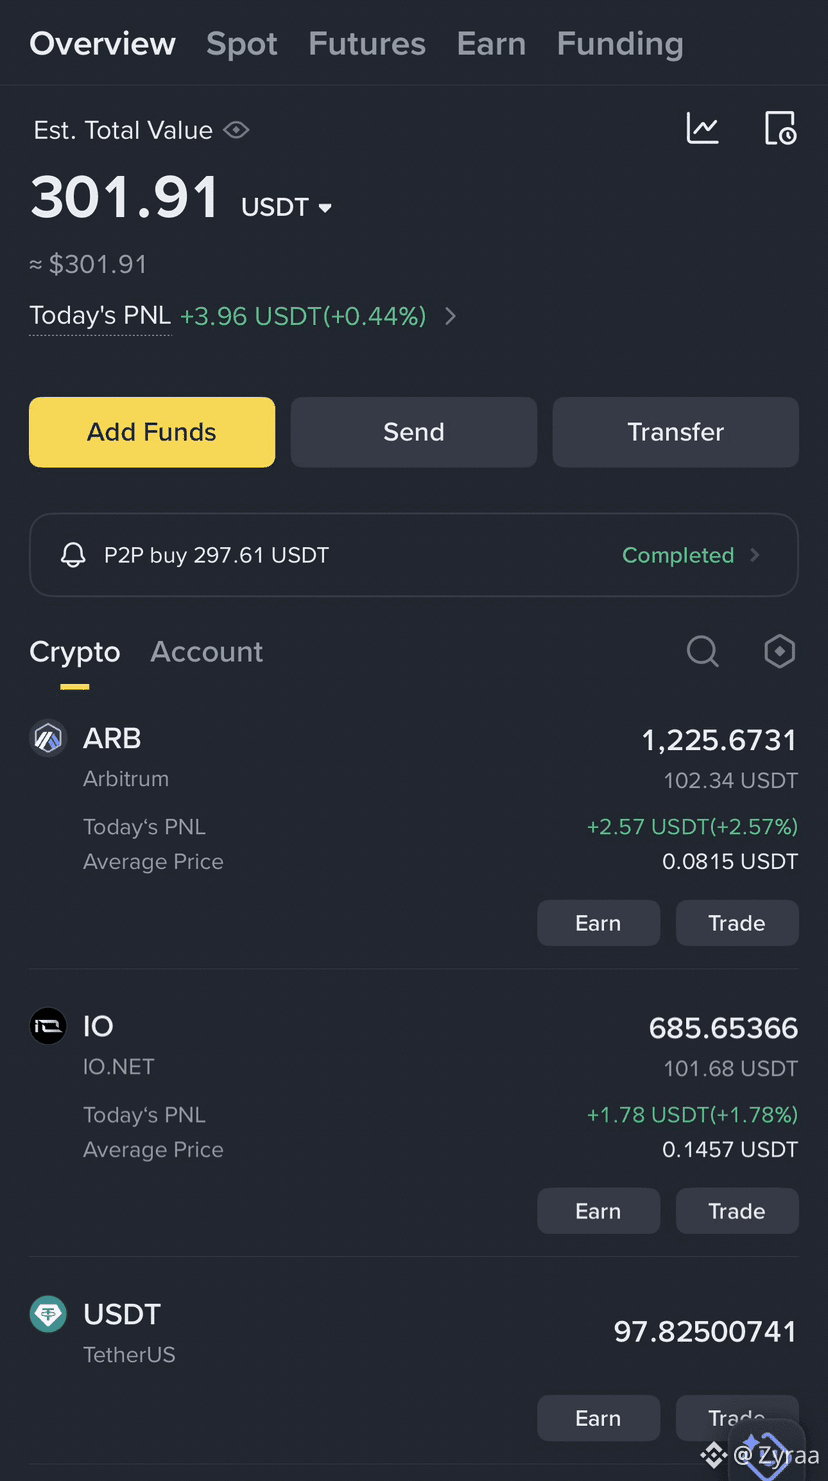Switch to the Account tab
This screenshot has height=1481, width=828.
coord(207,652)
